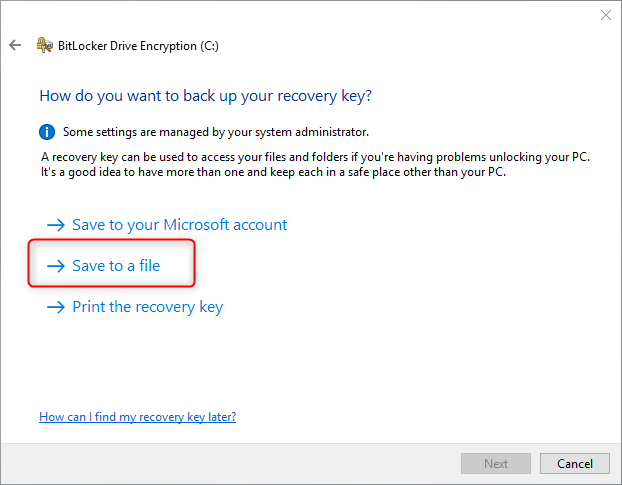Click the 'It's a good idea' sentence
This screenshot has height=485, width=622.
click(x=270, y=172)
